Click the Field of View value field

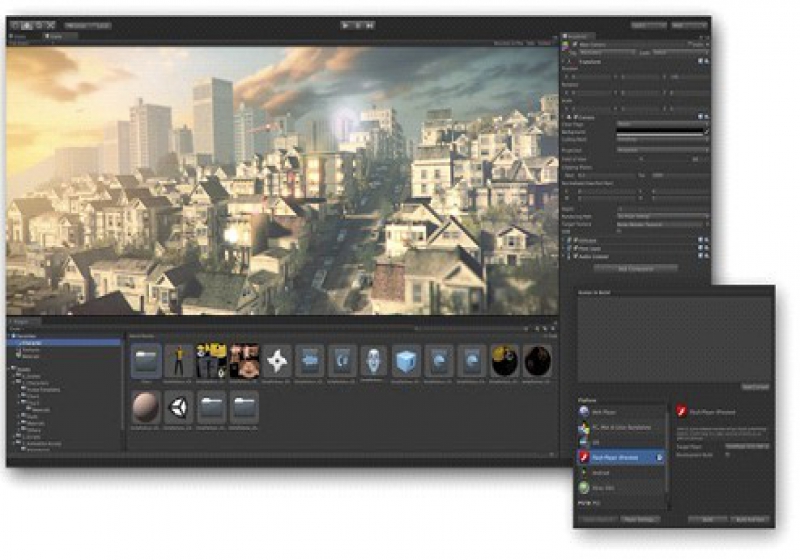click(x=698, y=159)
